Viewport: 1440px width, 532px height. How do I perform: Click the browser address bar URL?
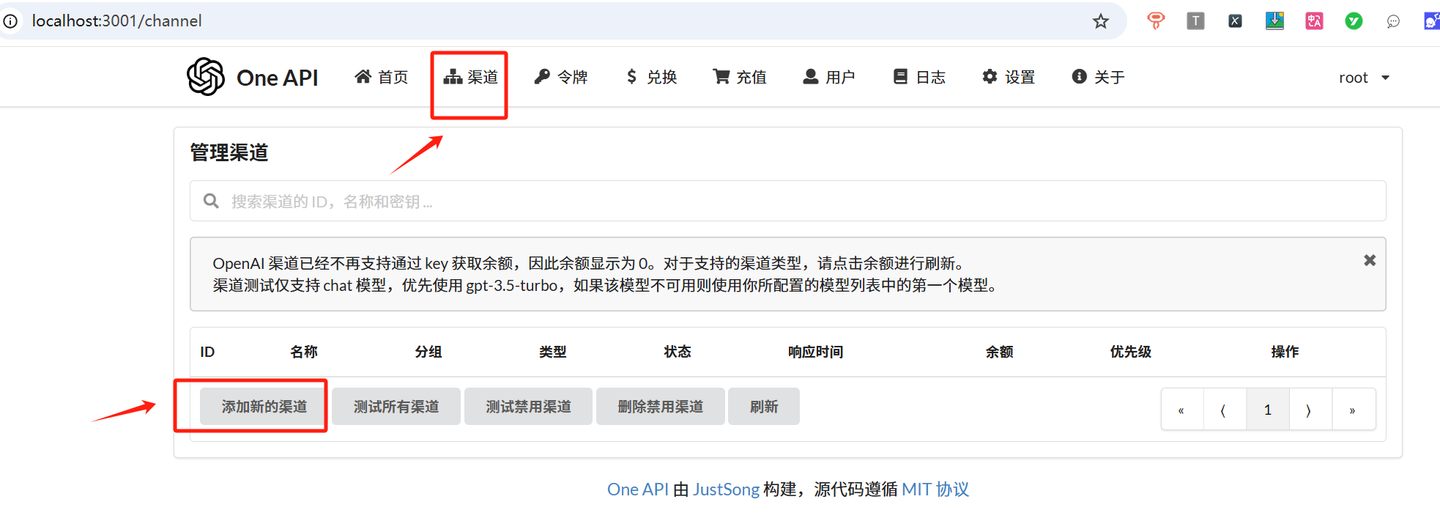tap(117, 21)
